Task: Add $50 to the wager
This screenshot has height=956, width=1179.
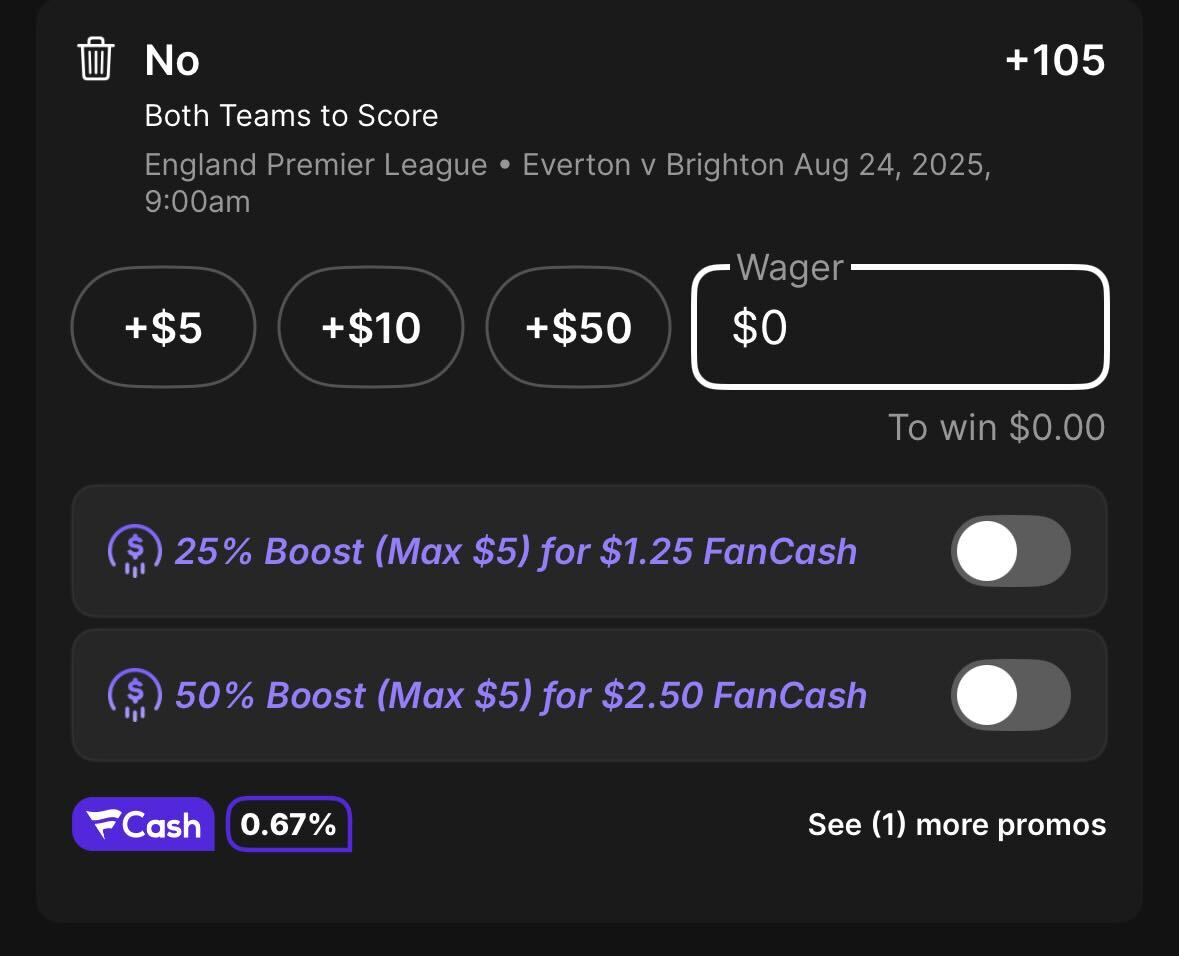Action: [x=578, y=327]
